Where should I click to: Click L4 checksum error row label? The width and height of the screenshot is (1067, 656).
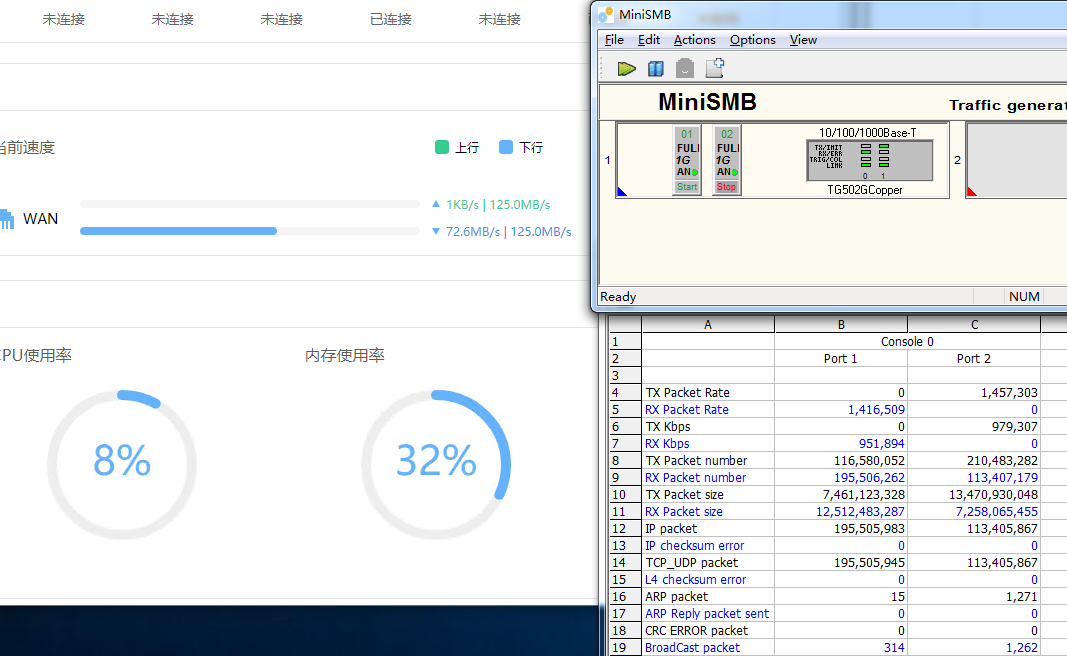pyautogui.click(x=695, y=580)
